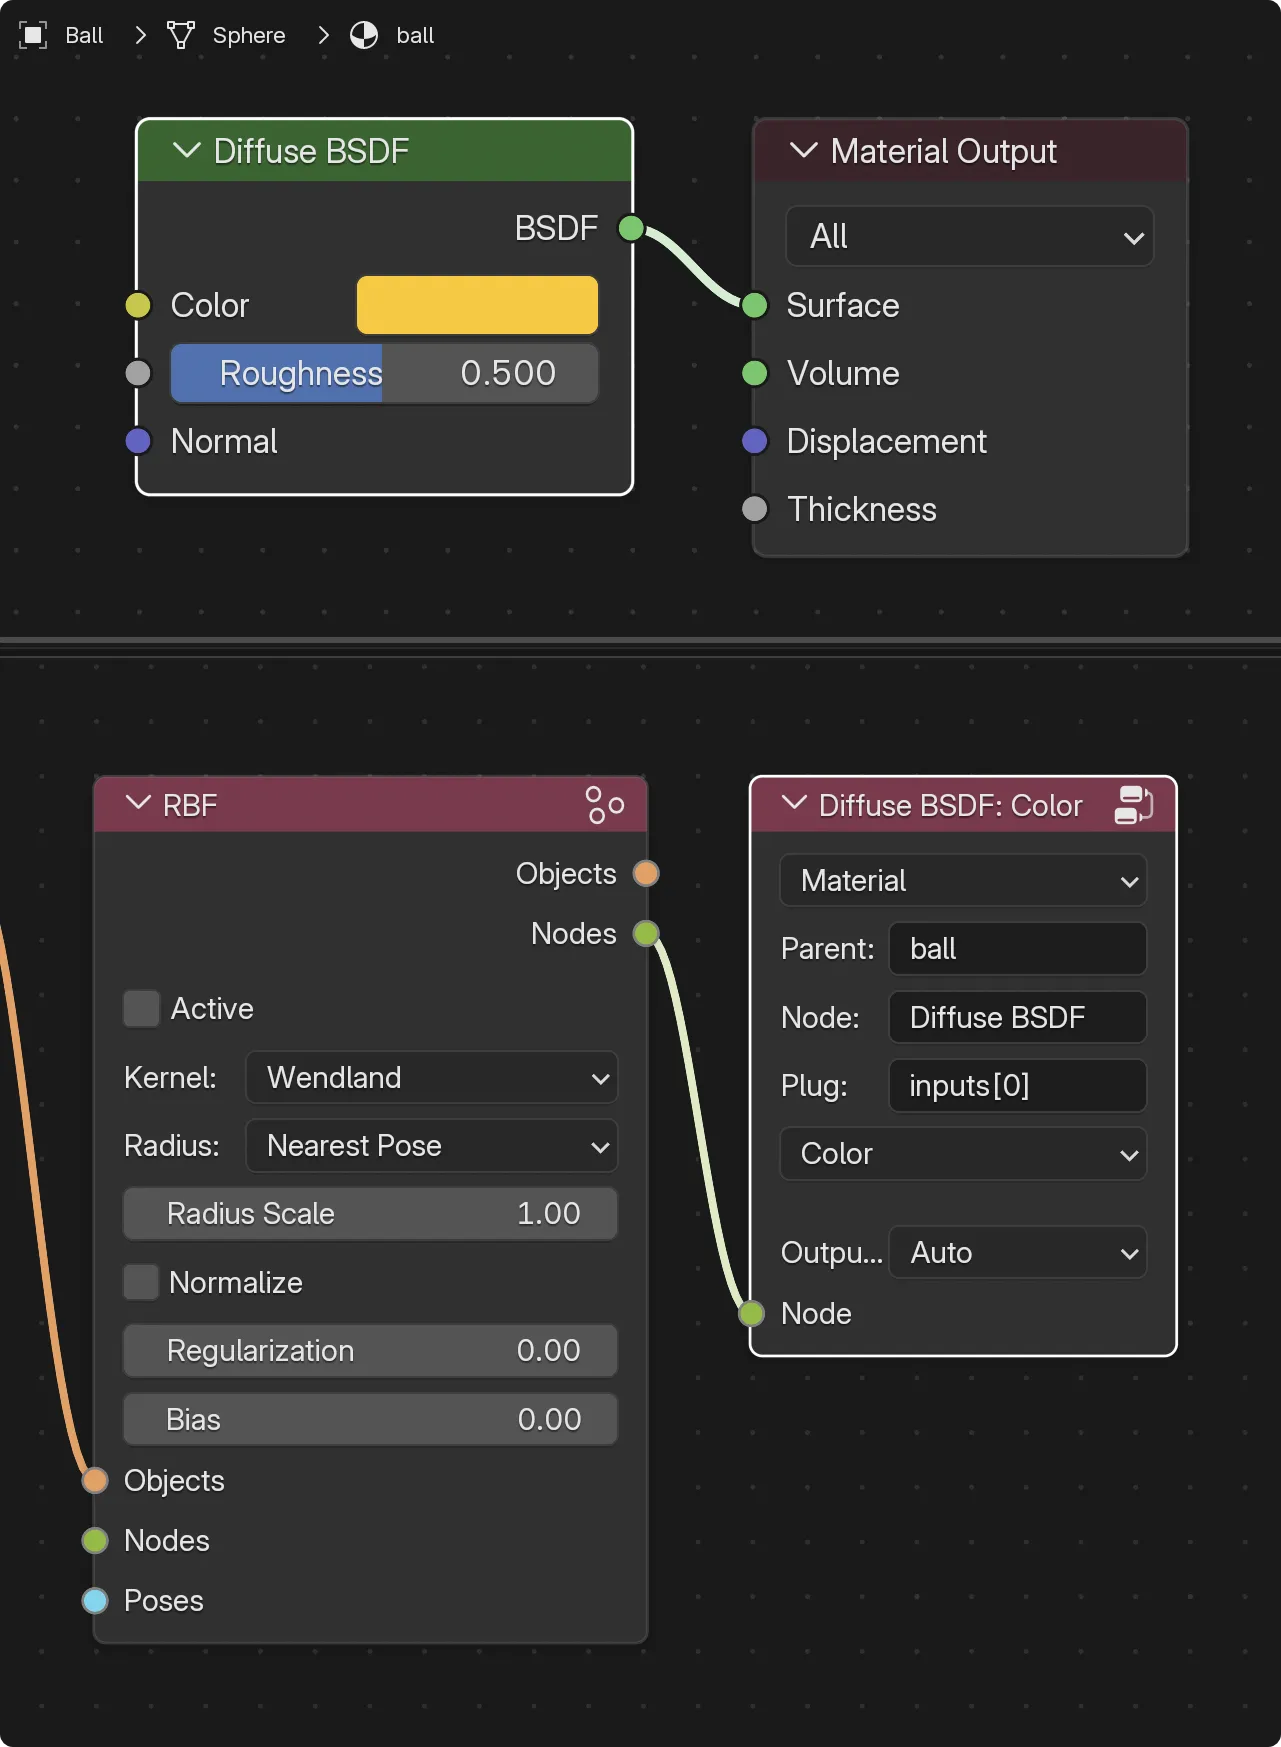Click the Regularization value field
The height and width of the screenshot is (1747, 1281).
(370, 1350)
